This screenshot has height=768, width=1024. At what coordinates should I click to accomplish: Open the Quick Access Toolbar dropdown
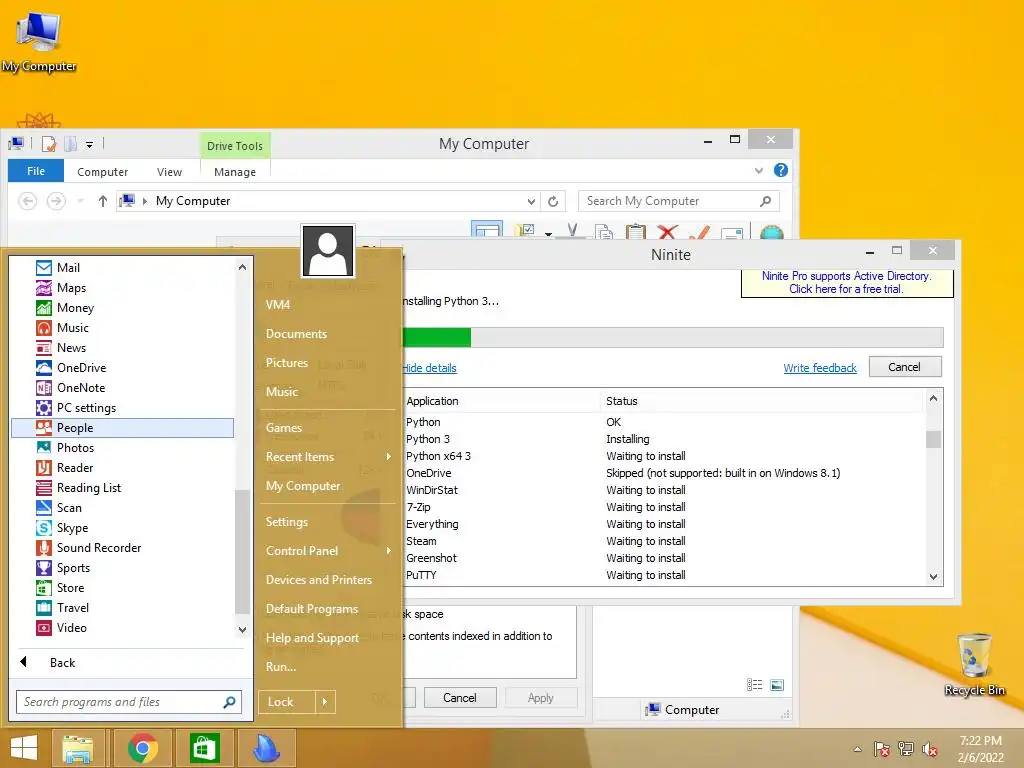[89, 145]
